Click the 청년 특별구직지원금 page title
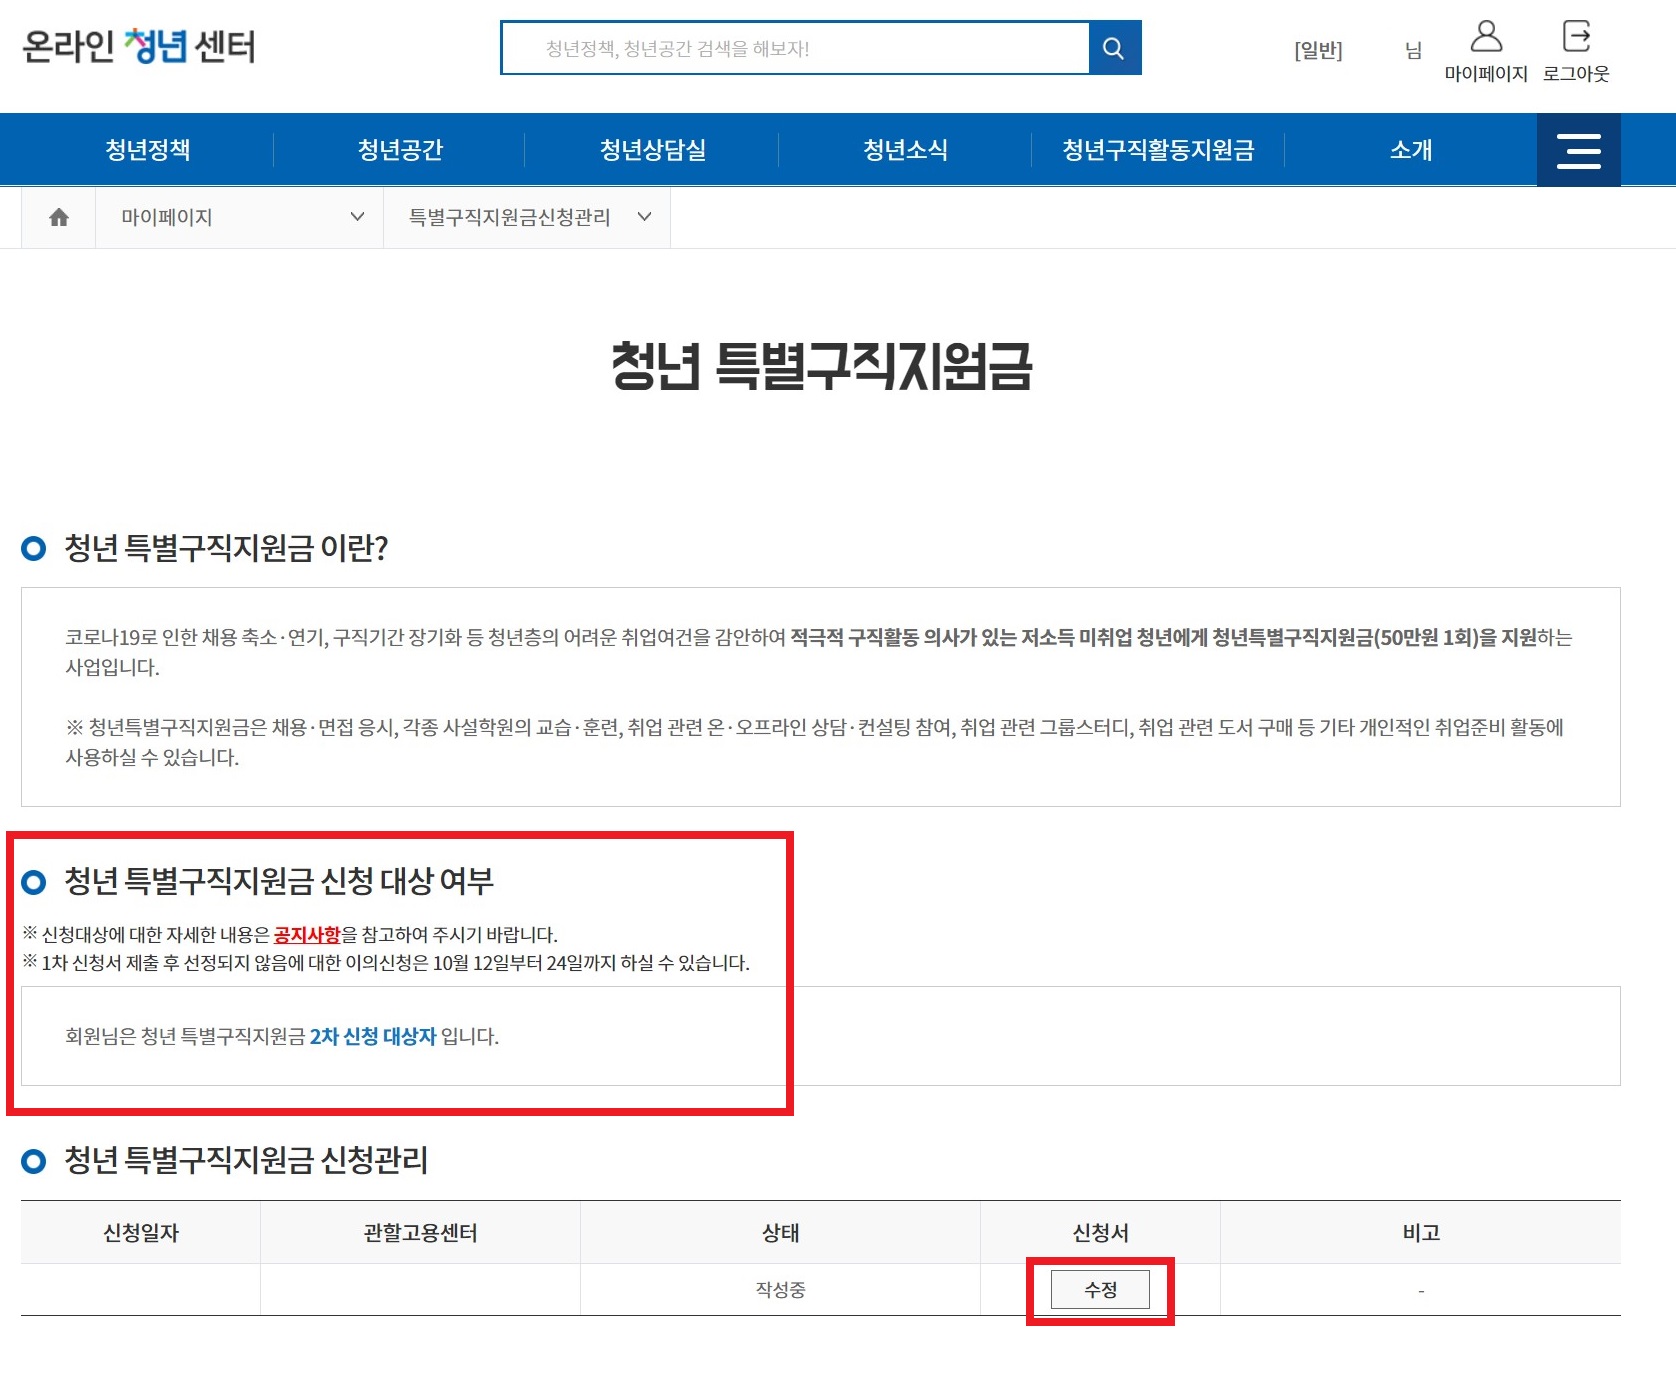1676x1398 pixels. tap(821, 366)
